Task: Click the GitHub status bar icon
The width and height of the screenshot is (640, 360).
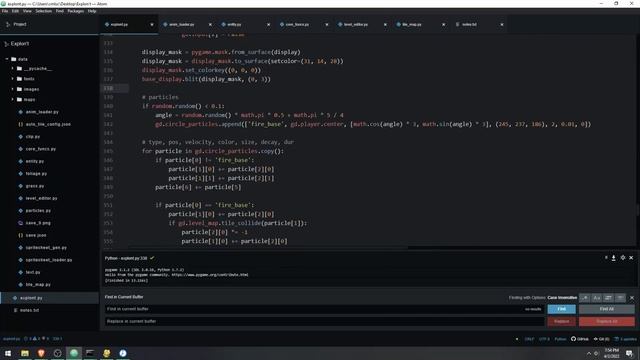Action: [580, 339]
